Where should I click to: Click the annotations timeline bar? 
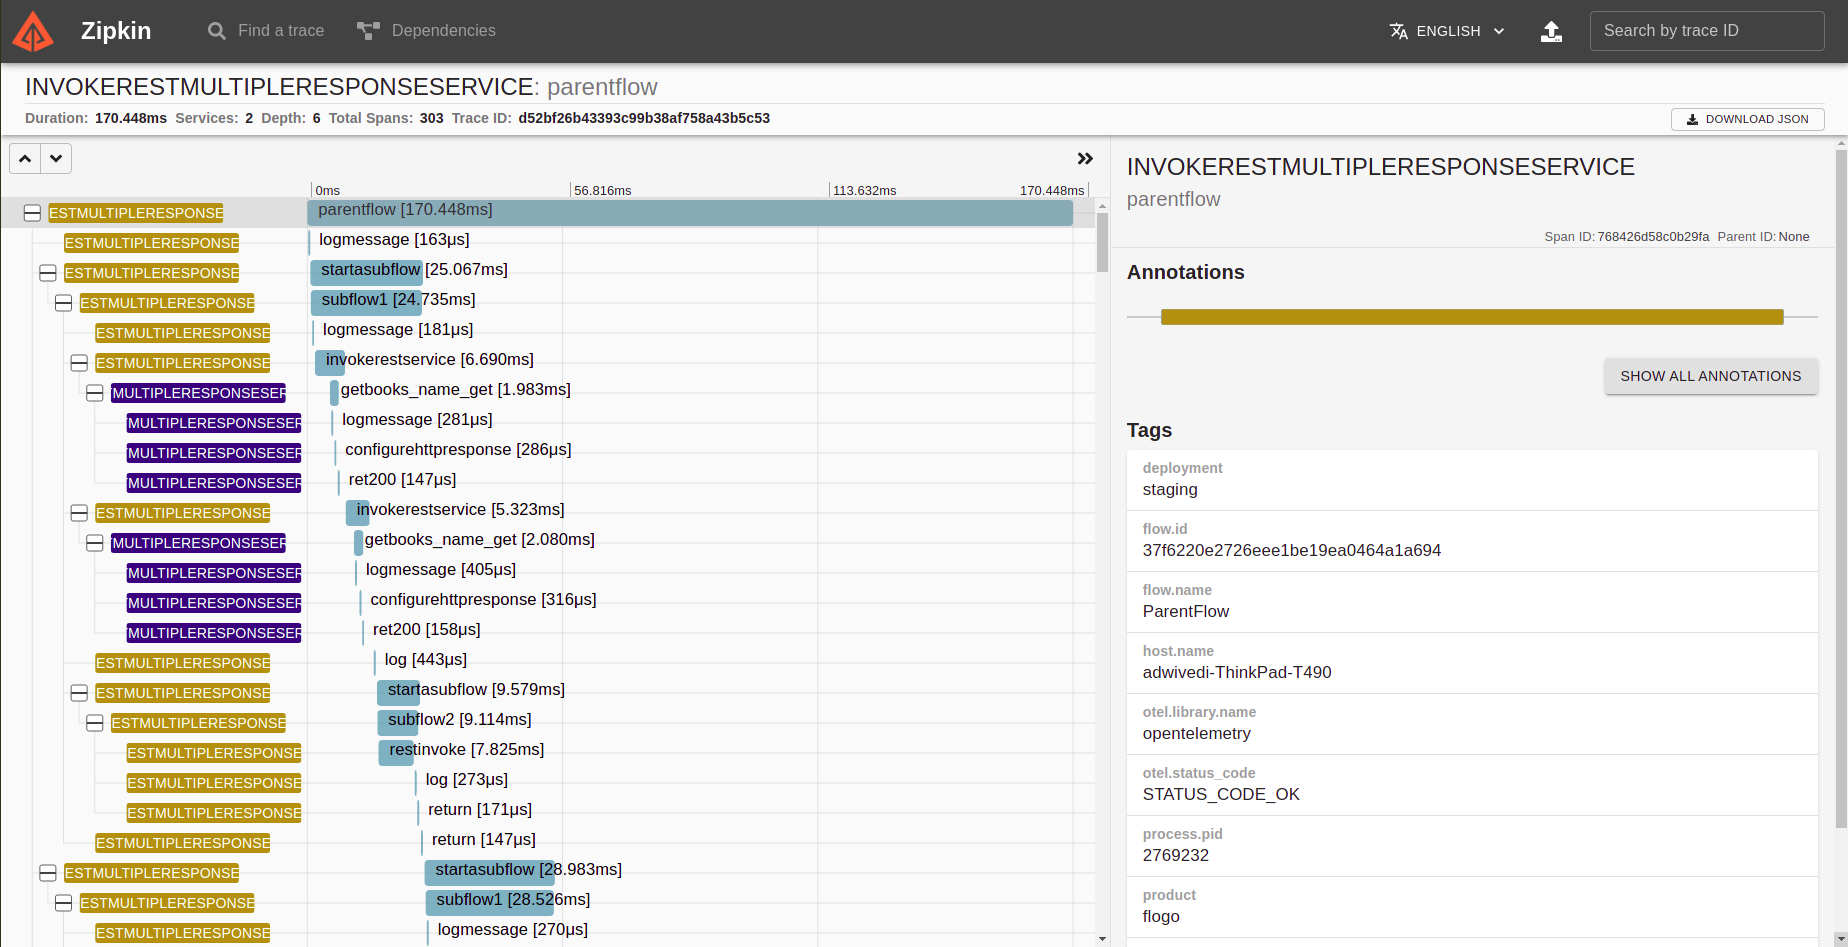tap(1471, 317)
